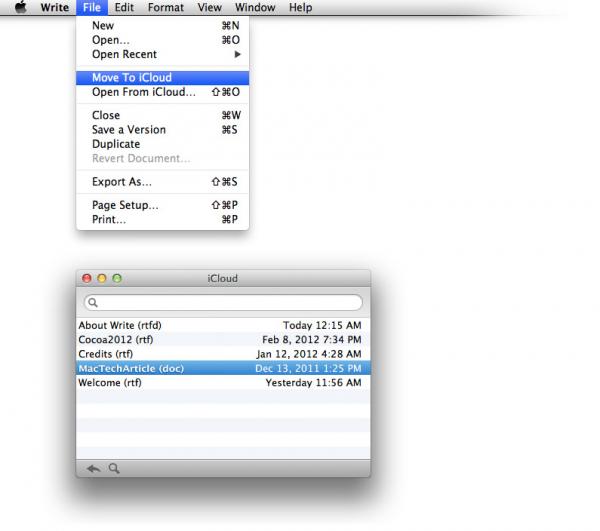Click the date Jan 12, 2012 4:28 AM
Screen dimensions: 600x531
coord(309,354)
